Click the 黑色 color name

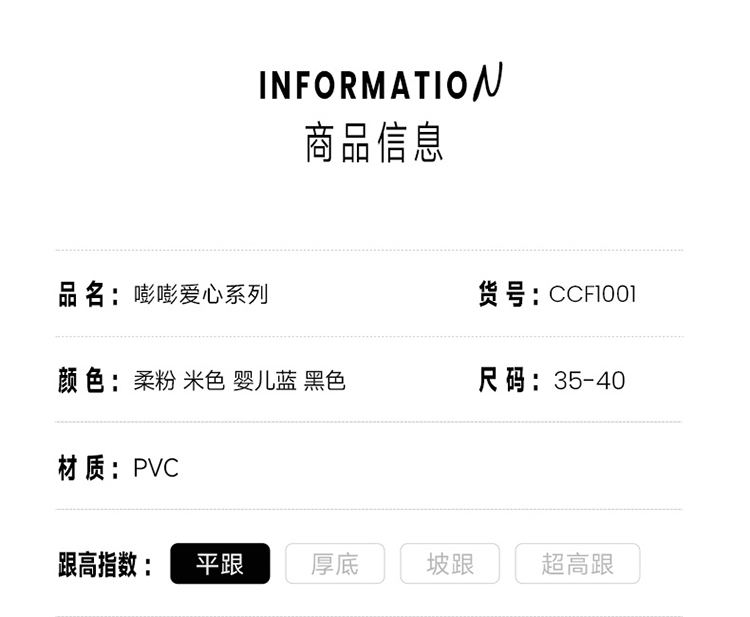pyautogui.click(x=325, y=381)
